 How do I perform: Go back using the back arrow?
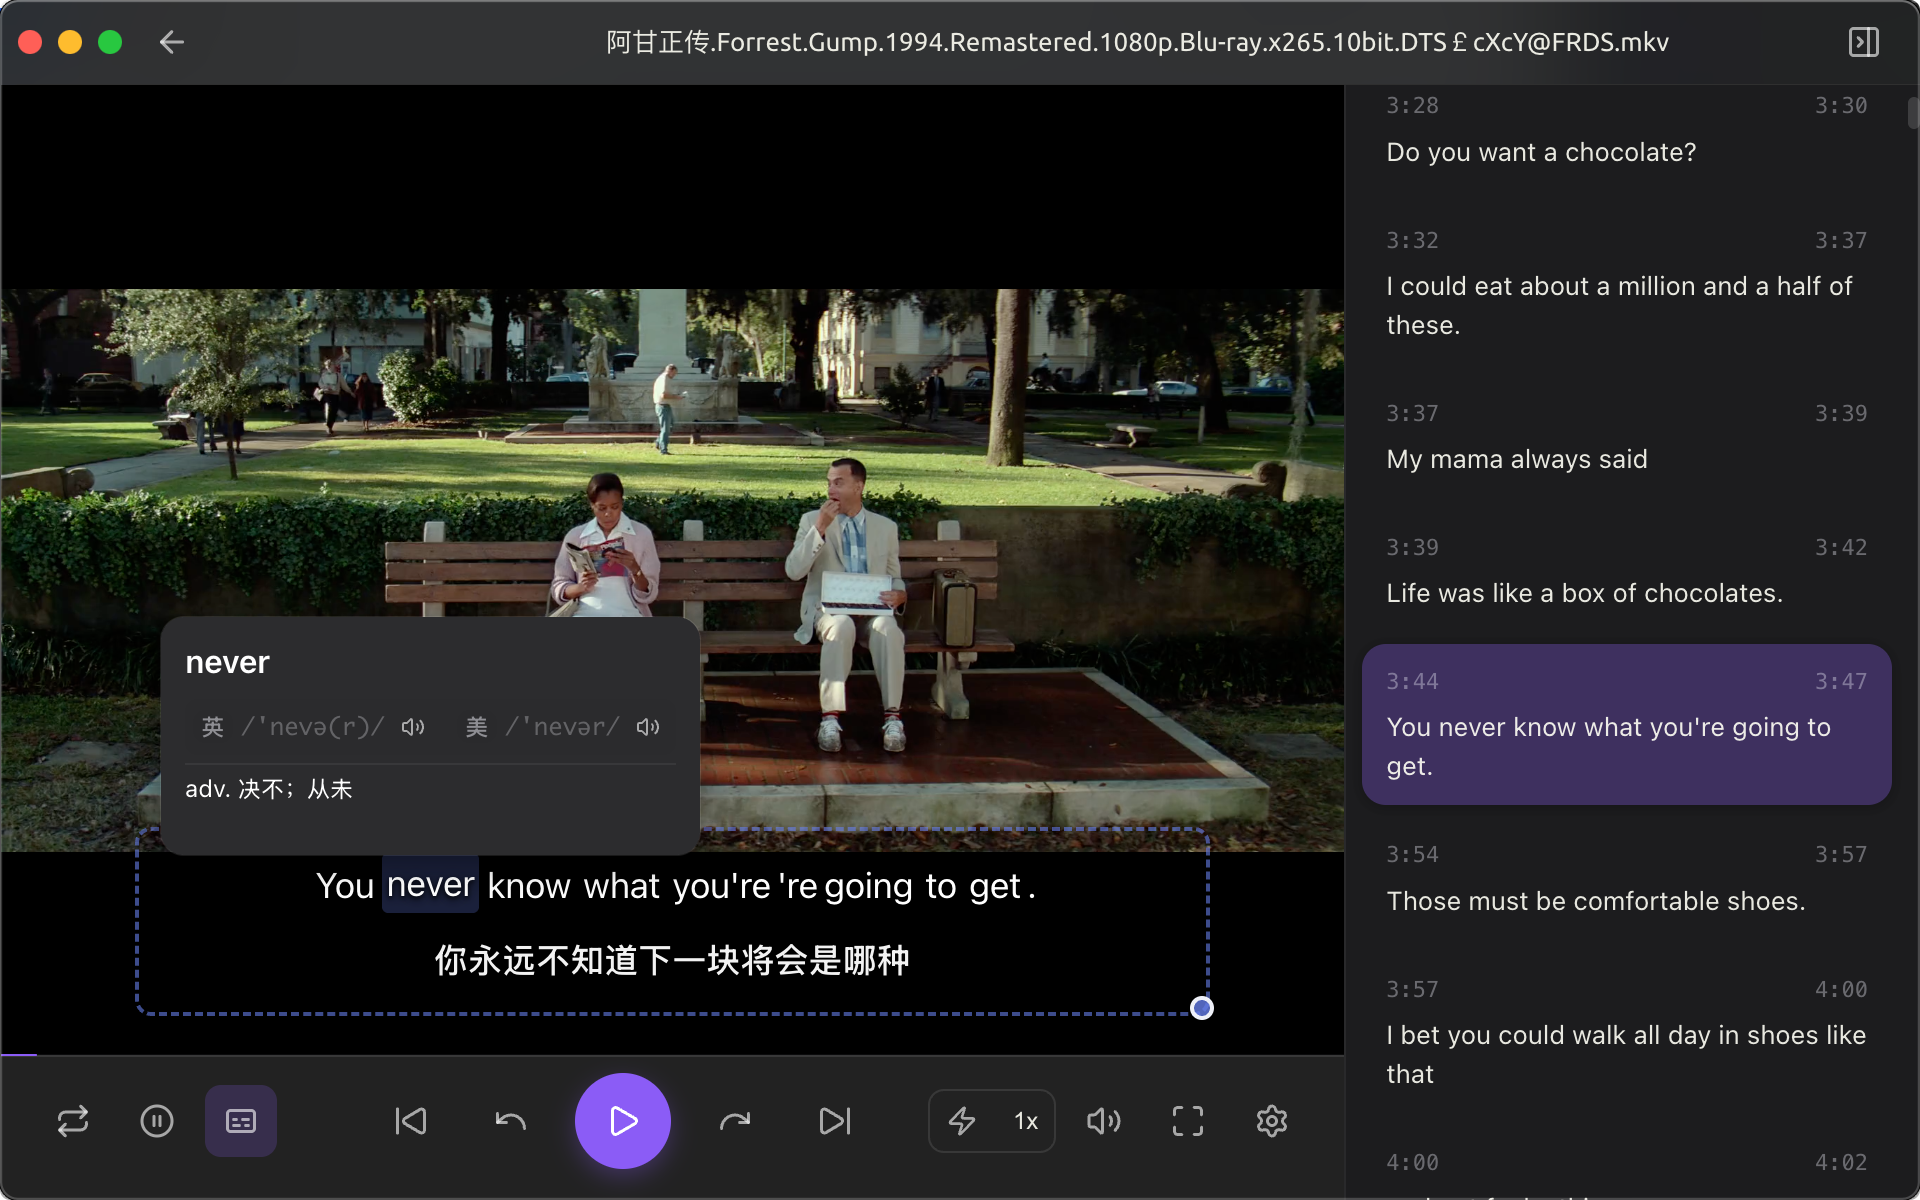point(171,42)
